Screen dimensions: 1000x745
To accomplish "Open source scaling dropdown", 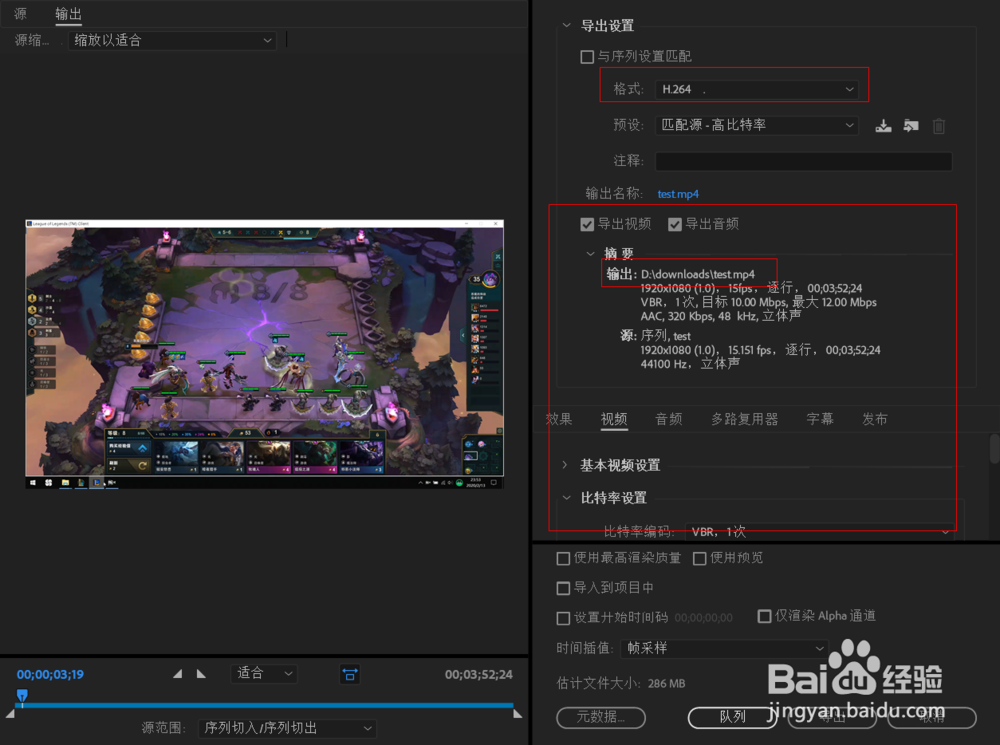I will (x=172, y=40).
